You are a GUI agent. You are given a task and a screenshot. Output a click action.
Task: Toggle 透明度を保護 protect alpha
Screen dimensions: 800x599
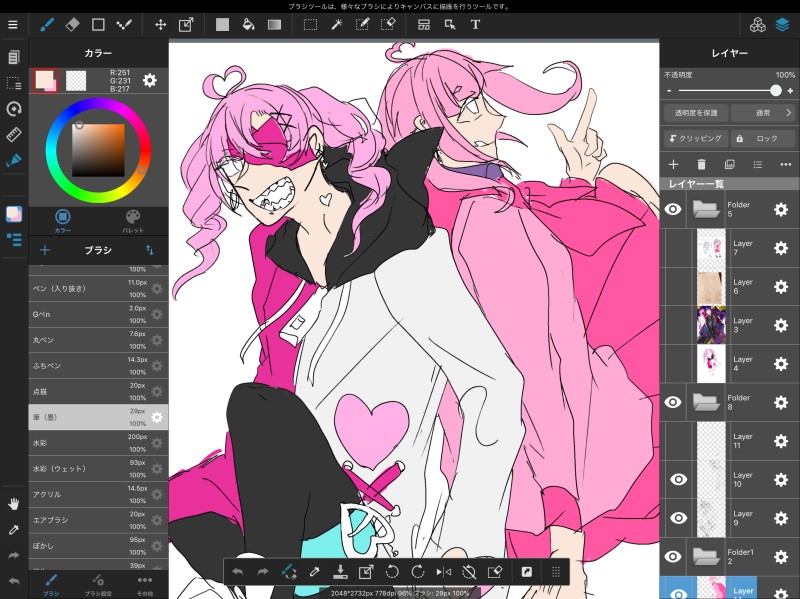696,113
